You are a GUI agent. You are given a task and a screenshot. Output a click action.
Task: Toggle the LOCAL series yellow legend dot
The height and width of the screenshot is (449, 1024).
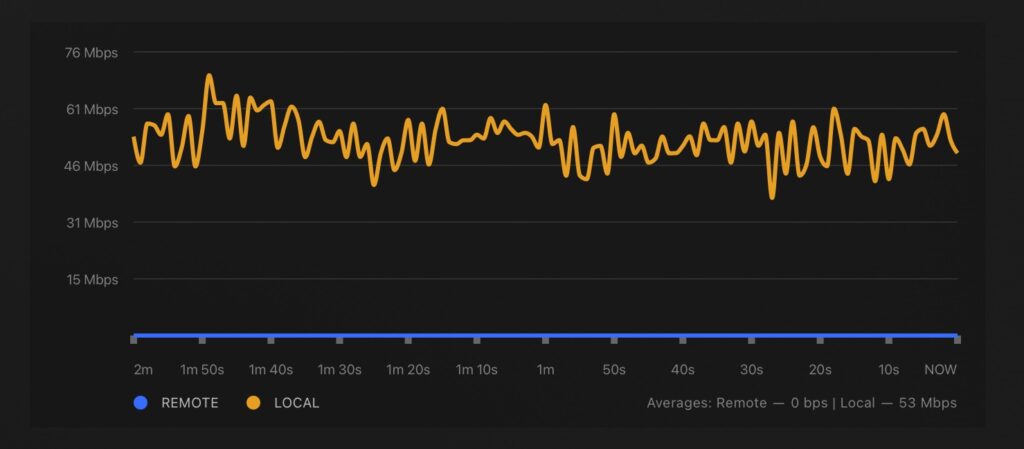pos(253,403)
